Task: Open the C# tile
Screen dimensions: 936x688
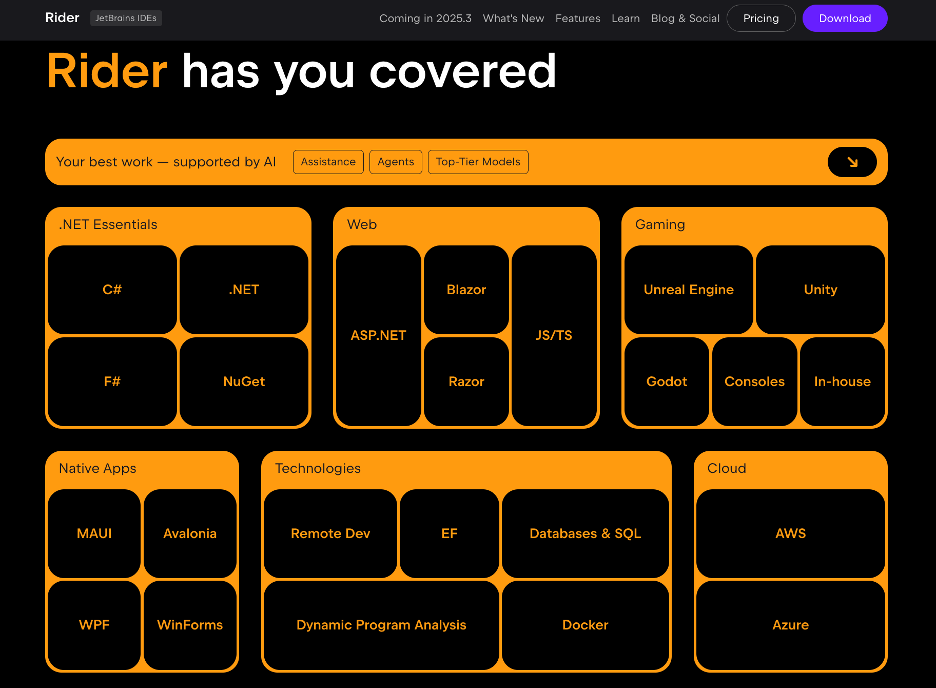Action: coord(112,289)
